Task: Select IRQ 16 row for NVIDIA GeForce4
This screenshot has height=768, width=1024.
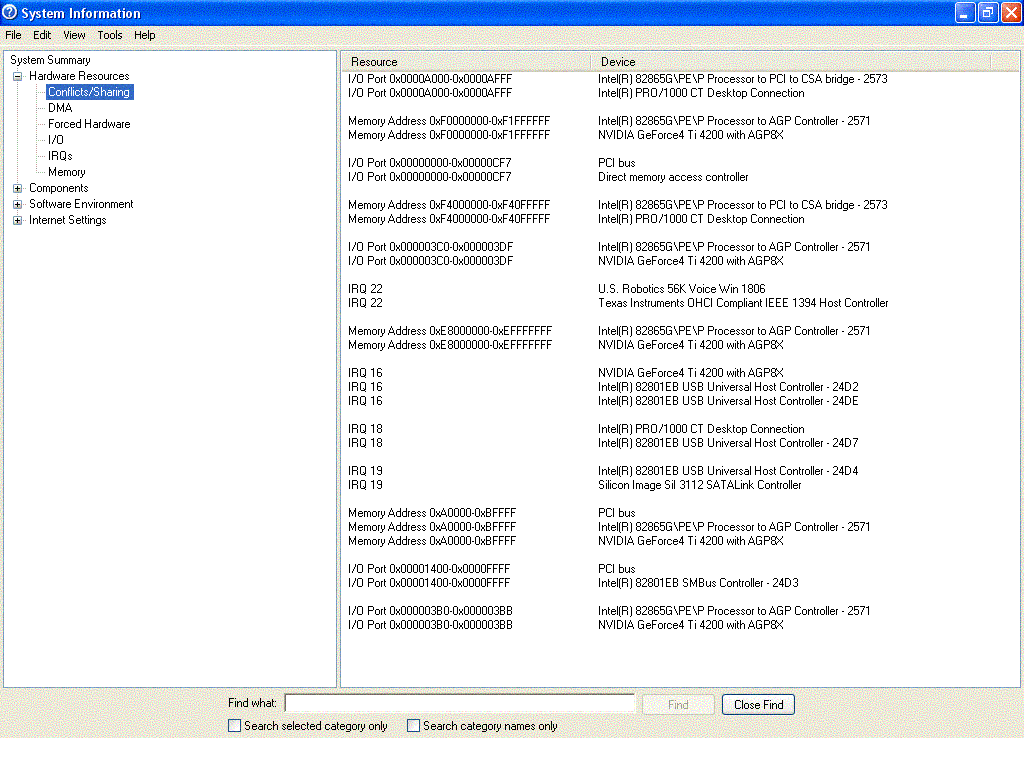Action: coord(365,374)
